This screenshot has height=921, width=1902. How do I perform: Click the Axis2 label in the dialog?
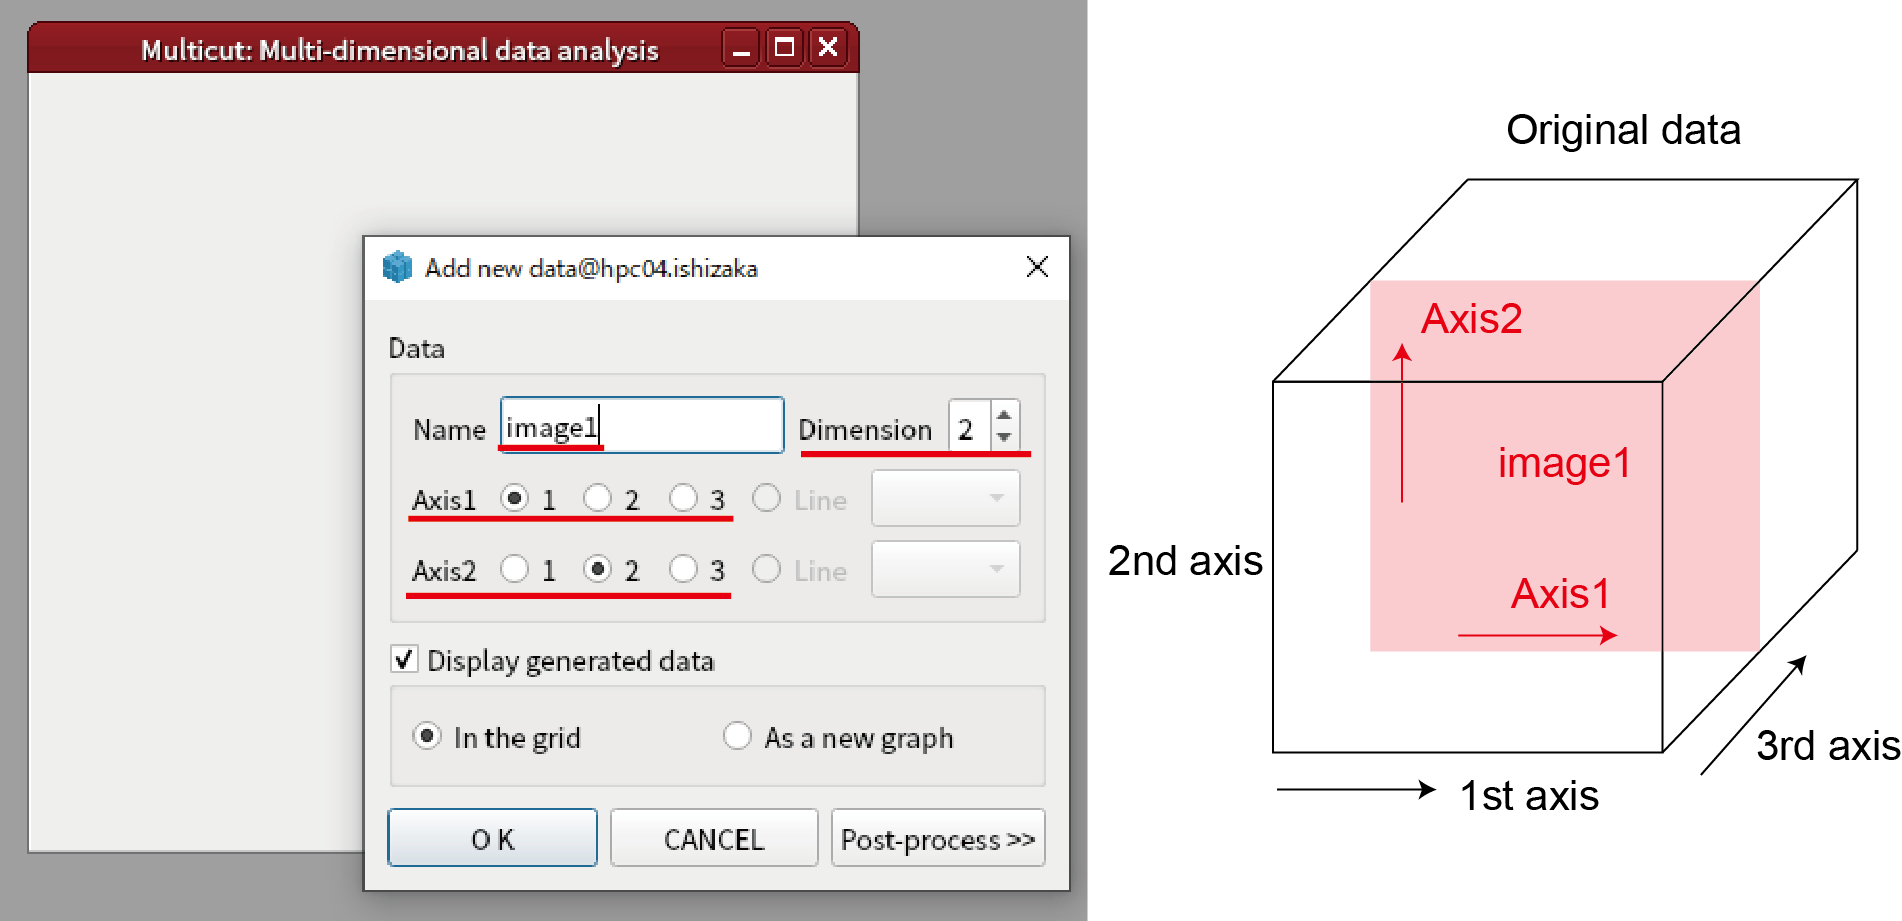click(x=444, y=571)
